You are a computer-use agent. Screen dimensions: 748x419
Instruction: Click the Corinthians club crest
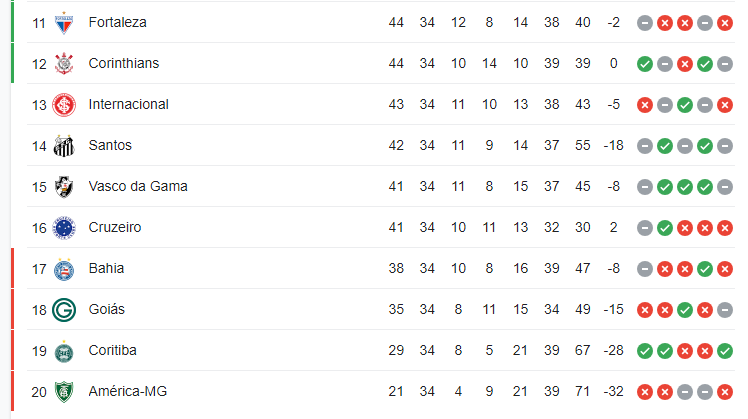click(64, 63)
